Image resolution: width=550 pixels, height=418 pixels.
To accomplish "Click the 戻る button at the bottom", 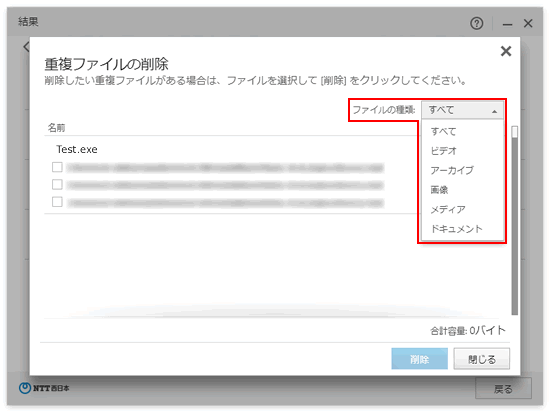I will [x=503, y=389].
